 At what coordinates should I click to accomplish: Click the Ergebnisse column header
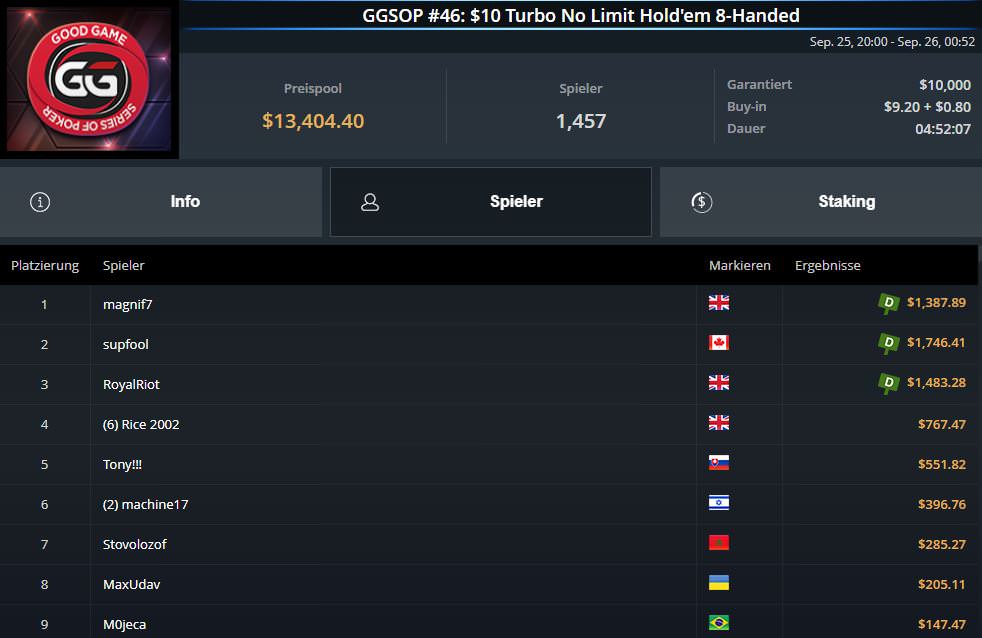click(828, 265)
